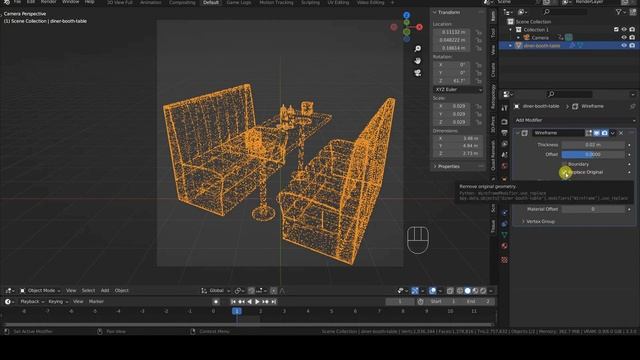Image resolution: width=640 pixels, height=360 pixels.
Task: Click the Material Offset field
Action: tap(593, 209)
